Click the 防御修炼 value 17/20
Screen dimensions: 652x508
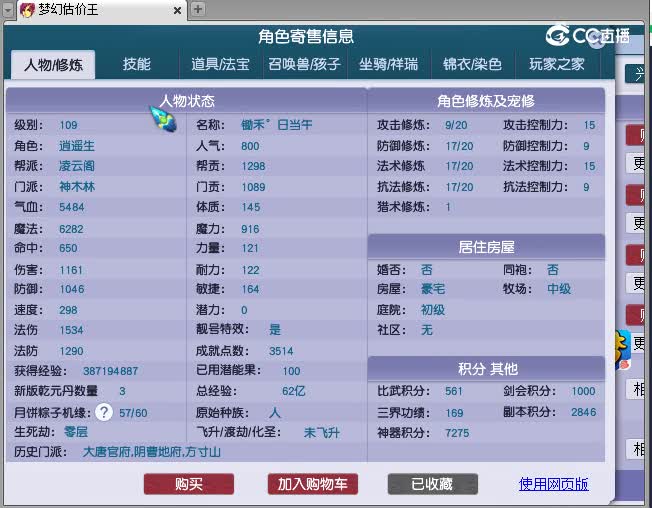pos(459,146)
